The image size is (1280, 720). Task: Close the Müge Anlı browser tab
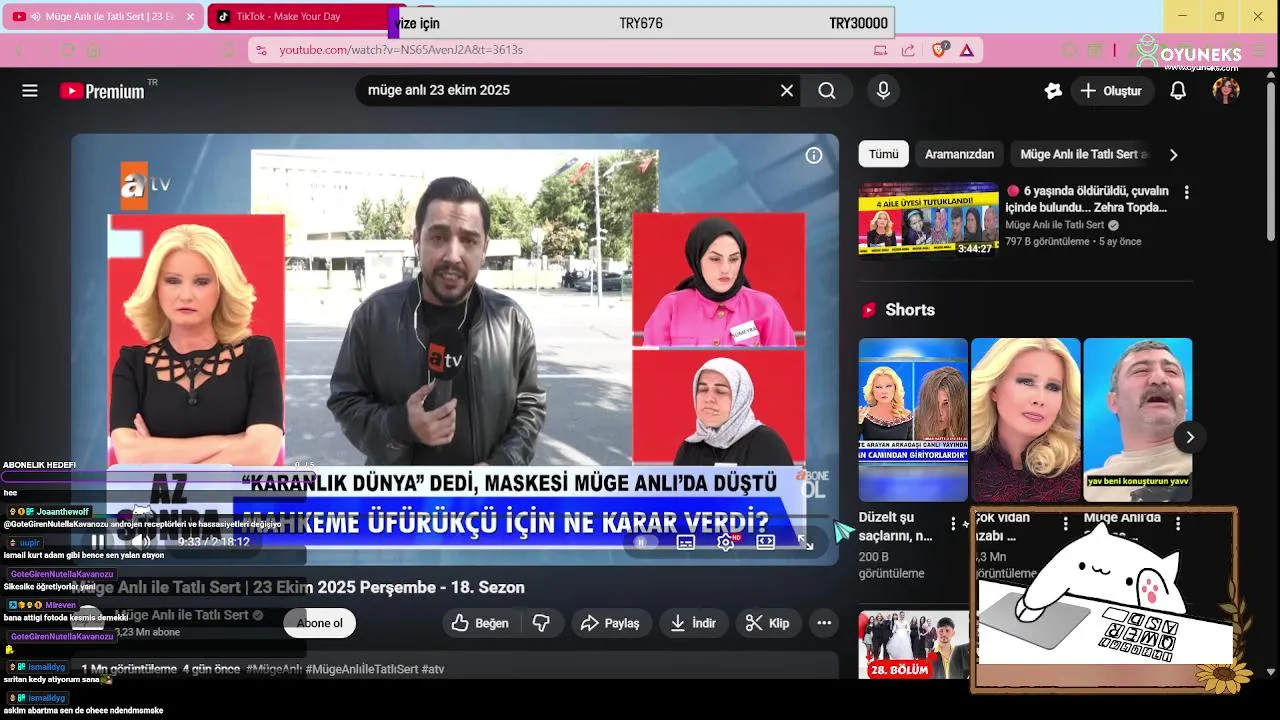190,17
